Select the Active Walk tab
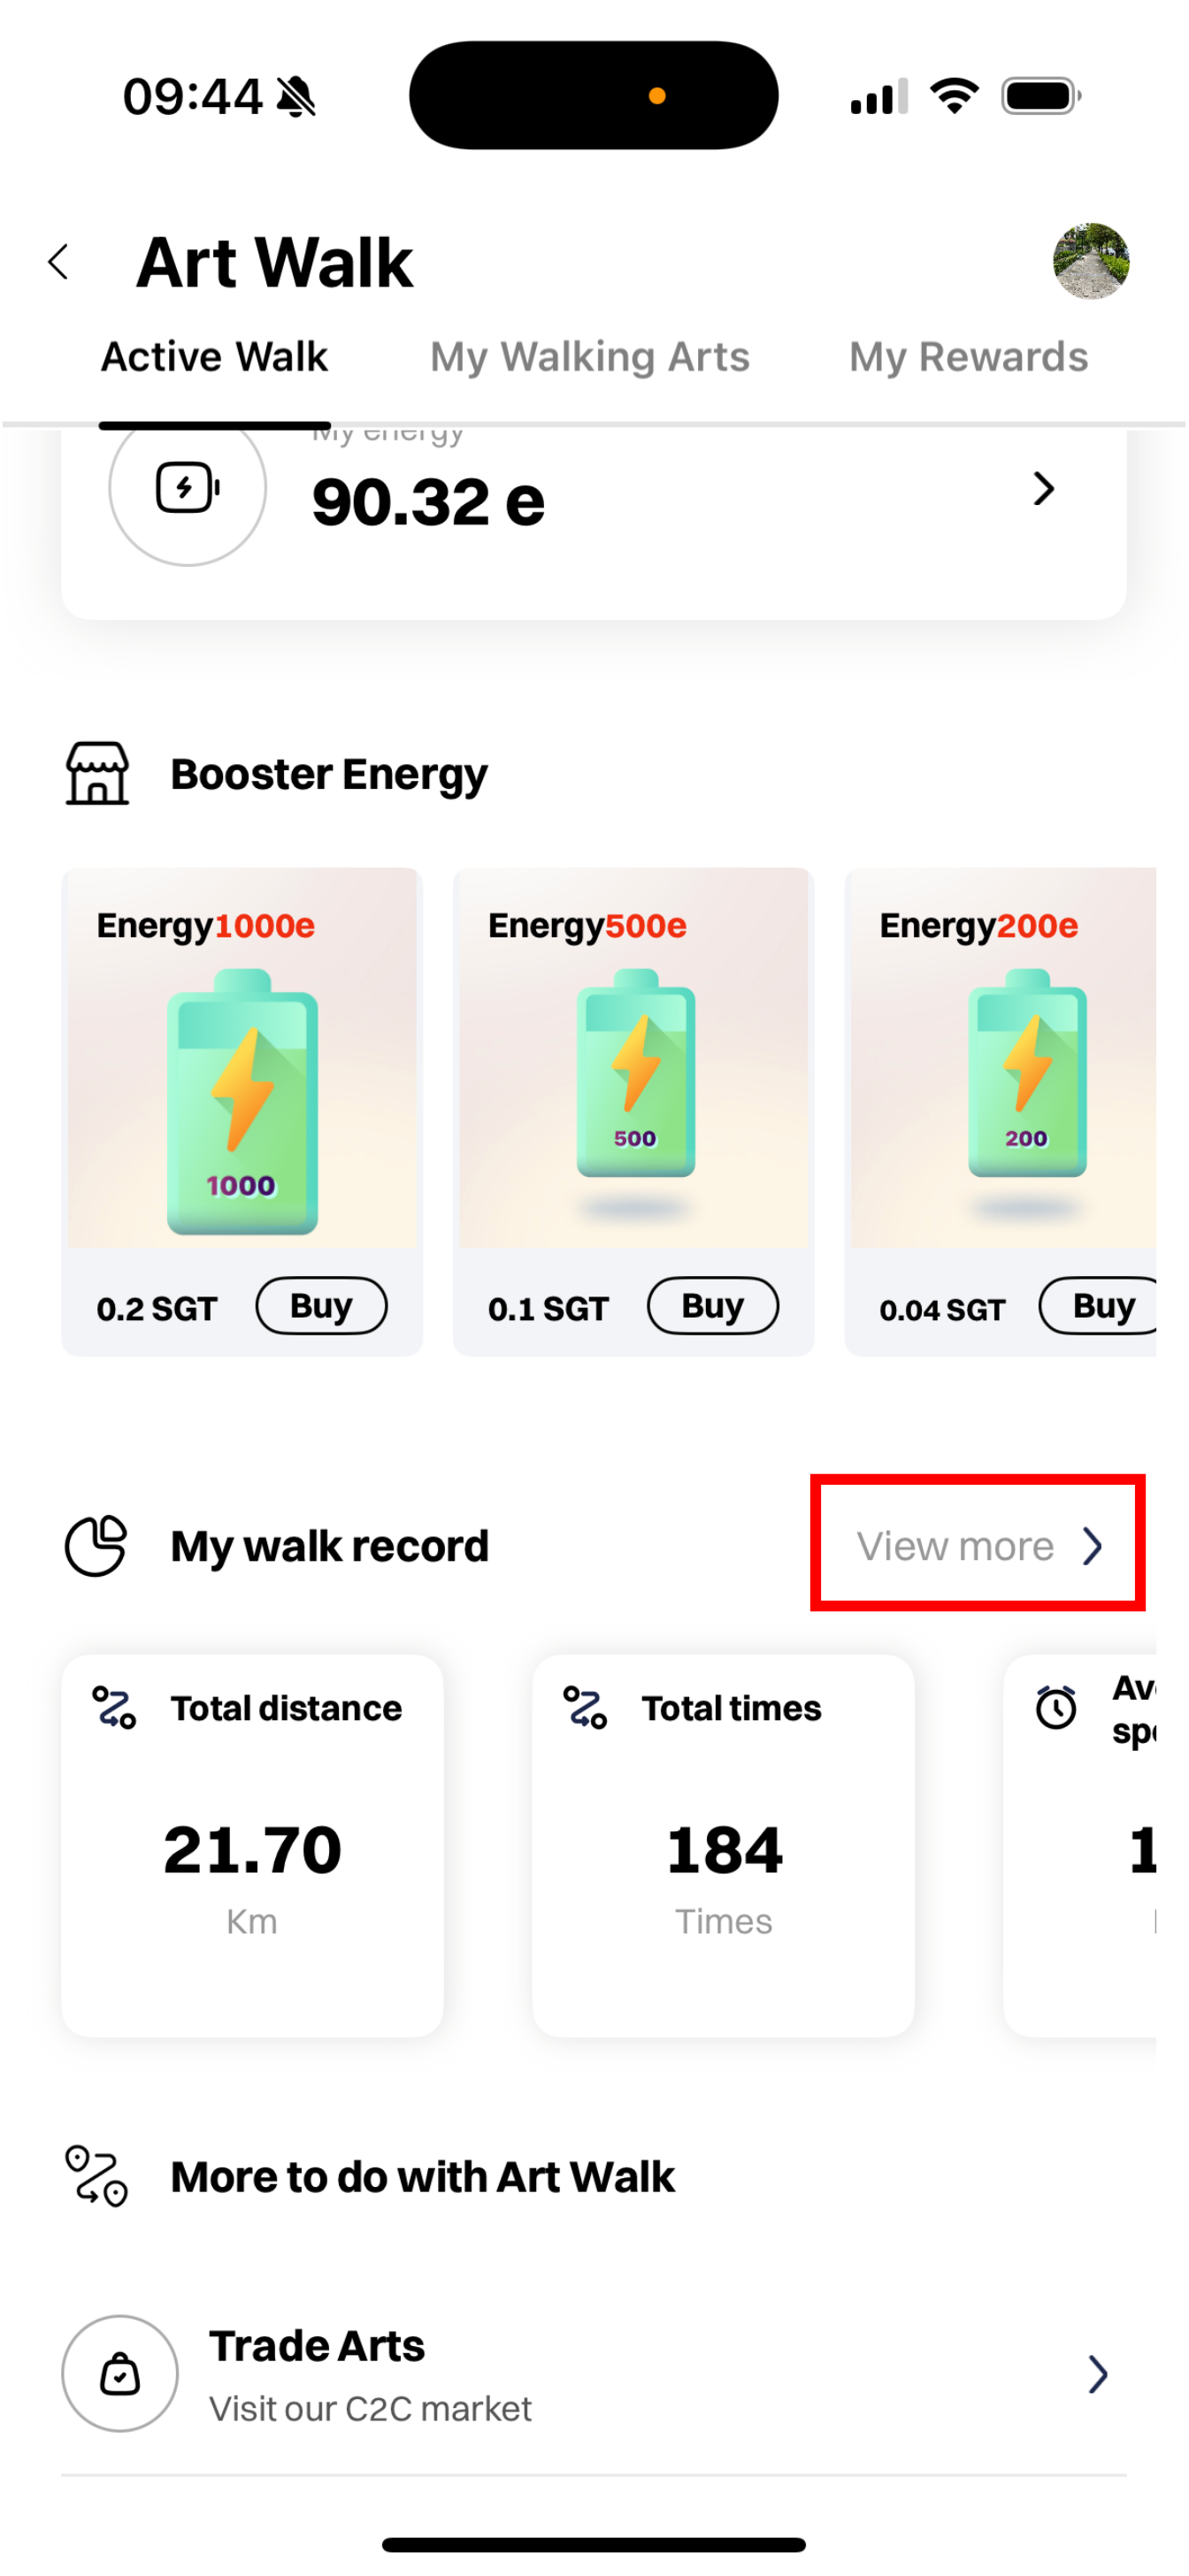Viewport: 1189px width, 2576px height. click(x=214, y=357)
